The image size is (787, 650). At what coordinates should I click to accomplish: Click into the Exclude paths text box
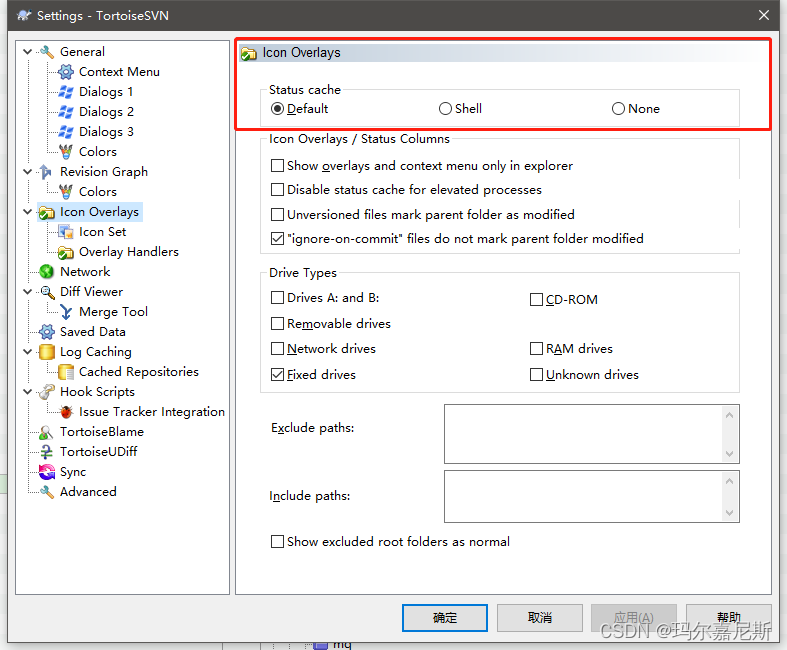click(582, 434)
